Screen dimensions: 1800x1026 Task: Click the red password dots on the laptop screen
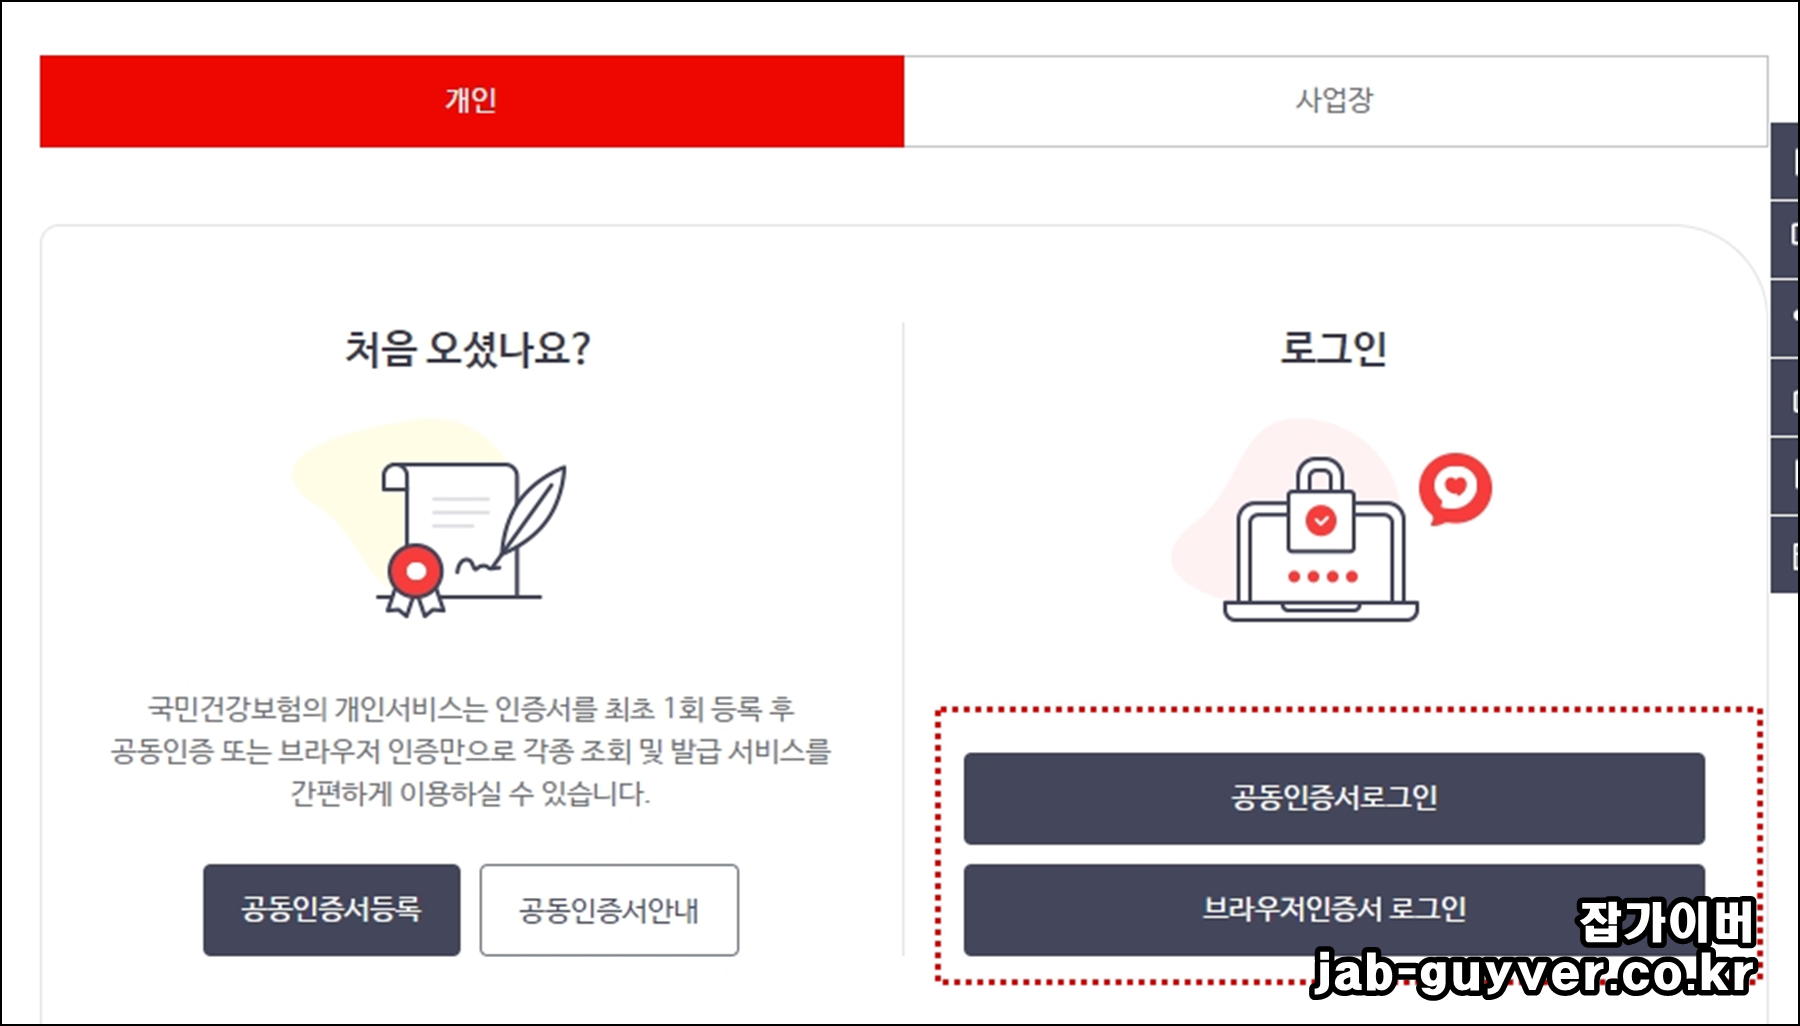[x=1322, y=576]
